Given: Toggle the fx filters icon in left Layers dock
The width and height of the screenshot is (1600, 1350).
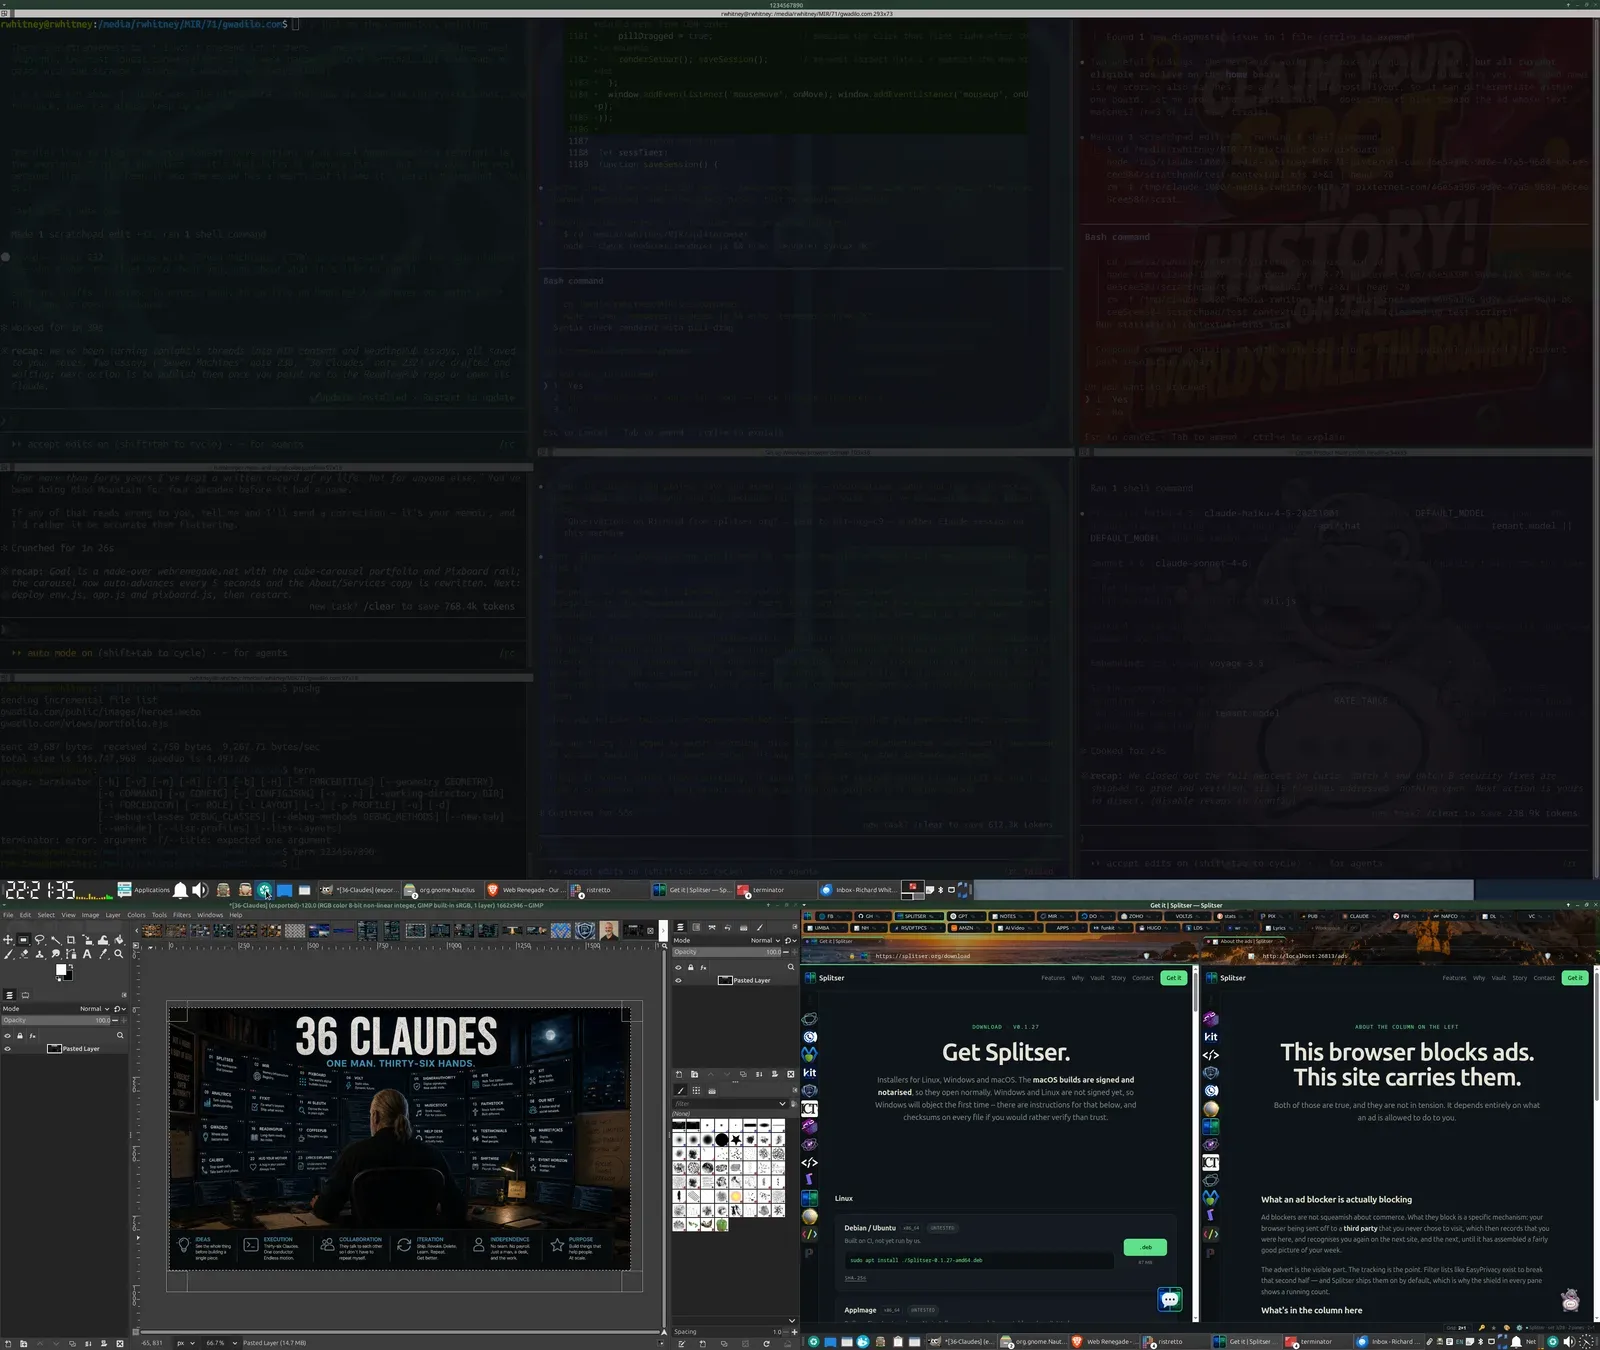Looking at the screenshot, I should tap(33, 1035).
